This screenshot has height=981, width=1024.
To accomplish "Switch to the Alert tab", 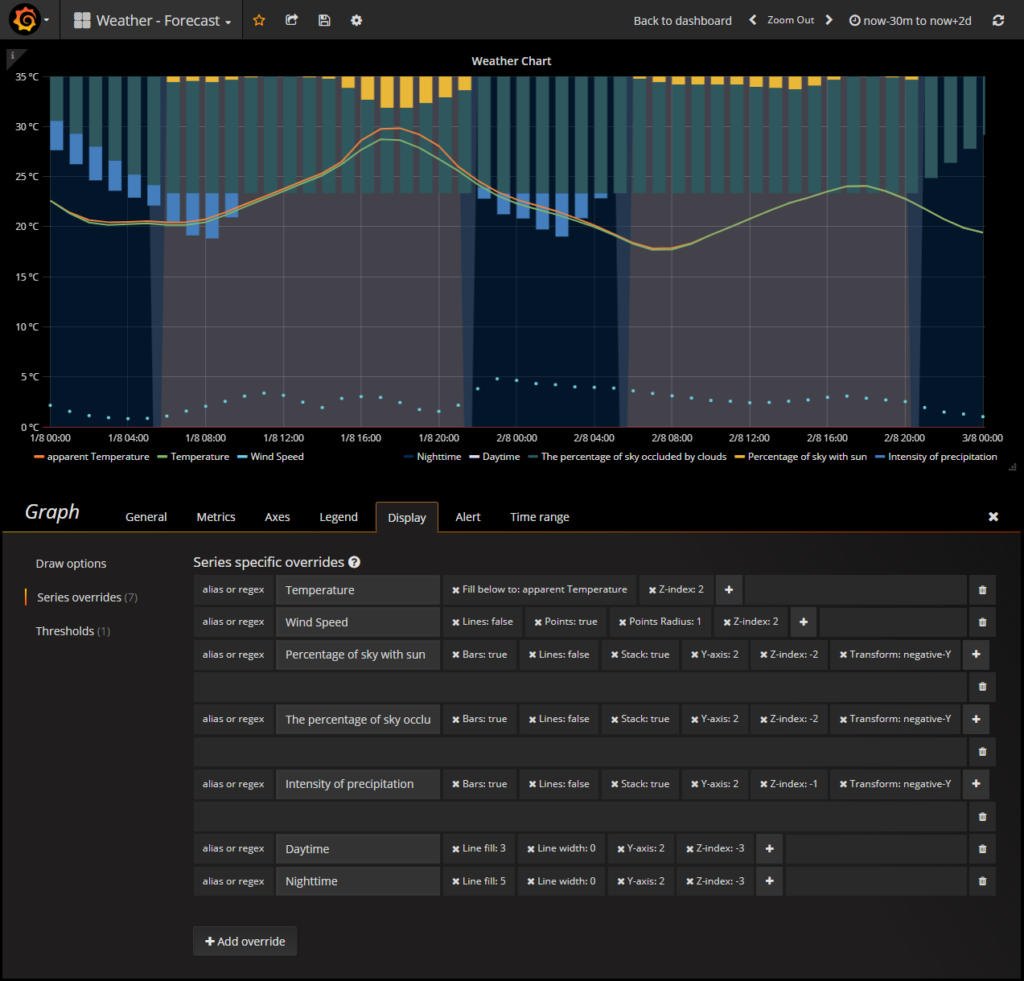I will 468,517.
